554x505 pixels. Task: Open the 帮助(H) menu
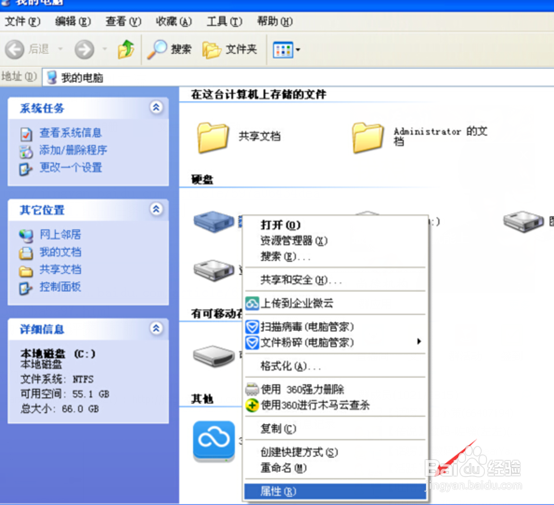[275, 22]
